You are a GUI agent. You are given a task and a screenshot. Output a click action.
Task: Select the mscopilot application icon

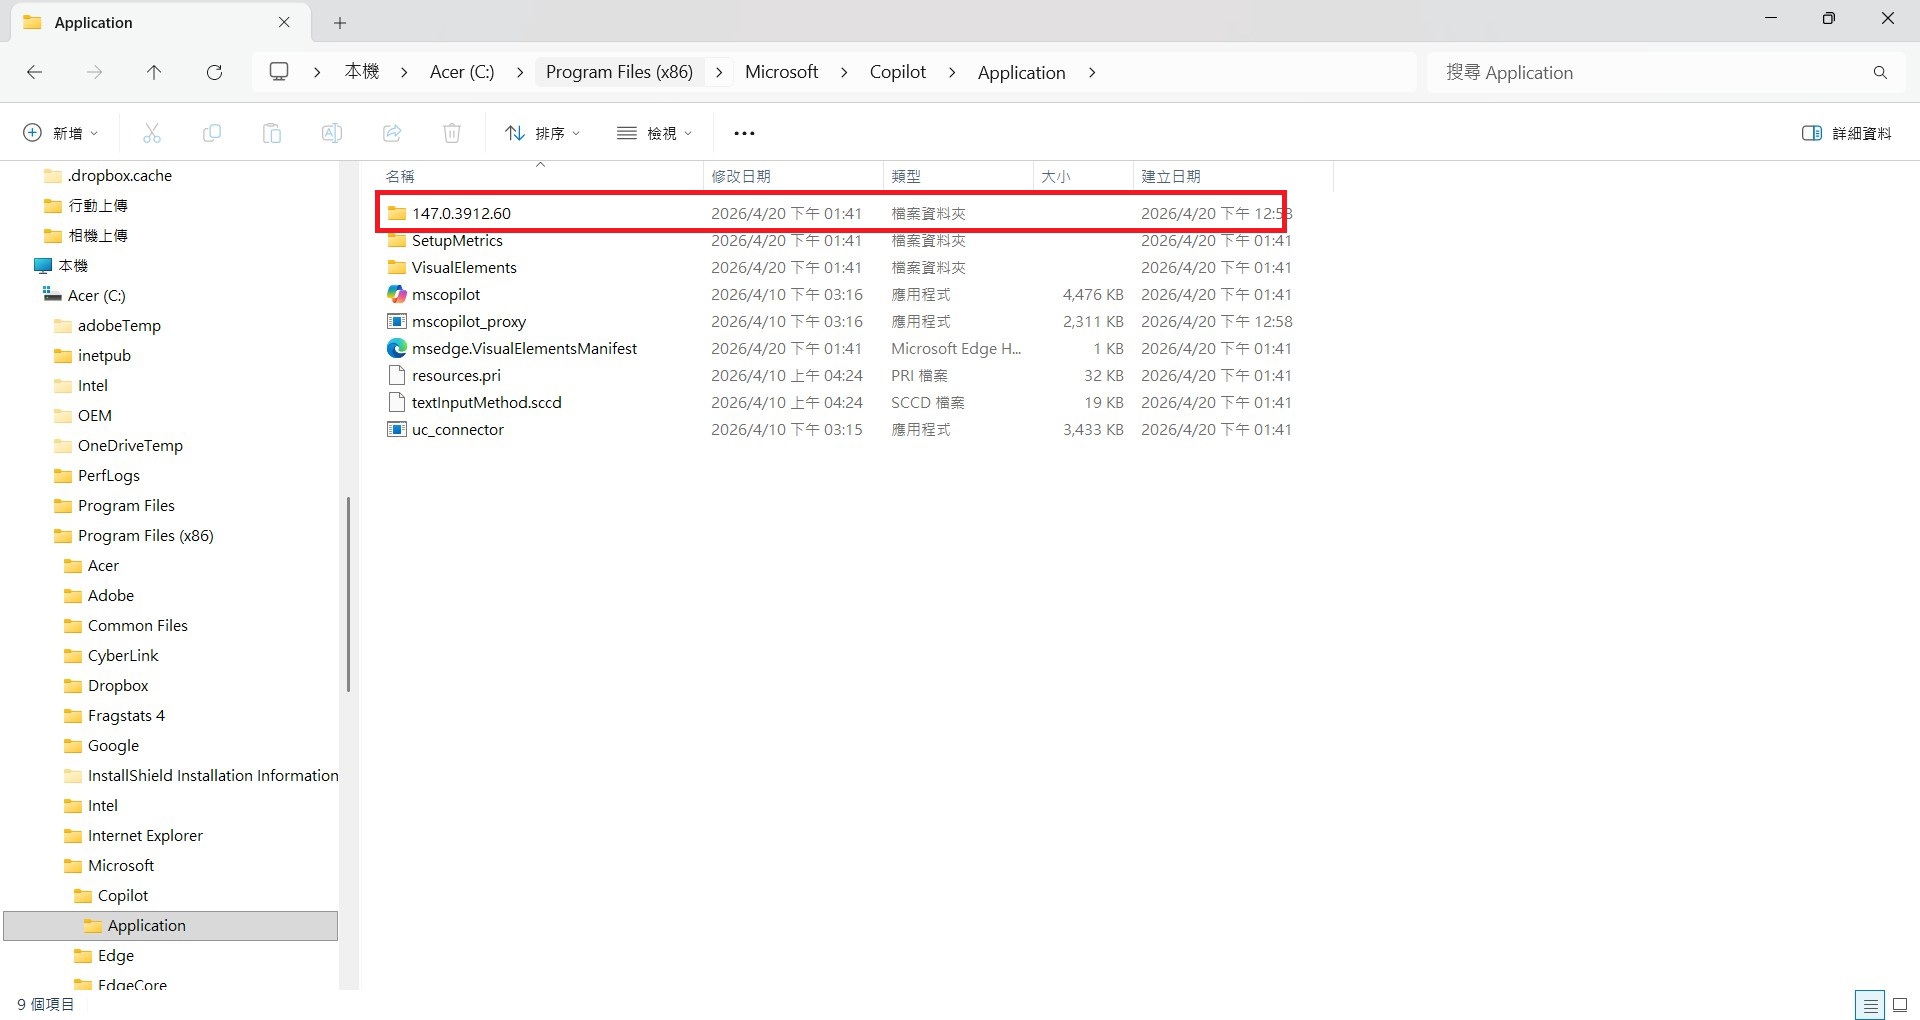coord(397,294)
